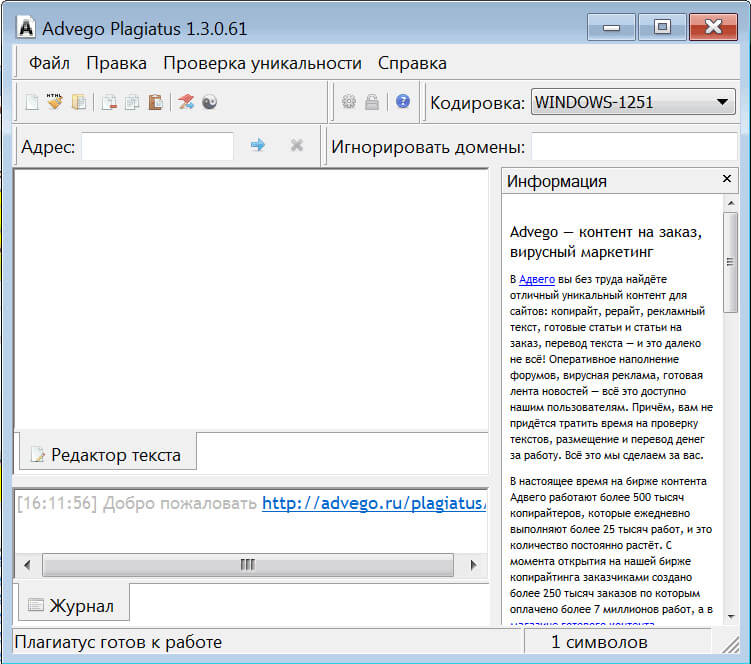Click inside the main text editor area

pos(251,299)
